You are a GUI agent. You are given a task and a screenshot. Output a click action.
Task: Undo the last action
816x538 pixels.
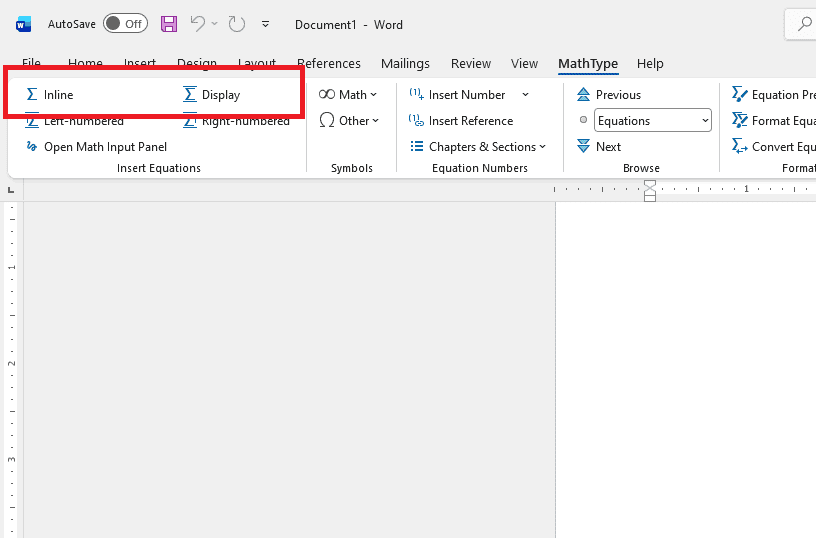(198, 24)
